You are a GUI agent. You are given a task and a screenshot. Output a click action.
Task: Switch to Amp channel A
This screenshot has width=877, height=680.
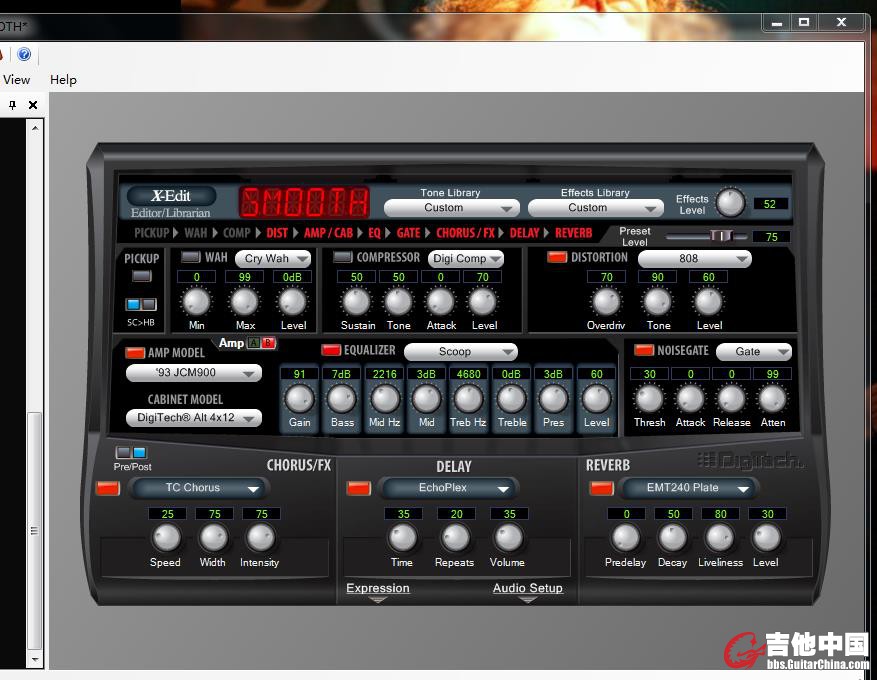pyautogui.click(x=254, y=343)
